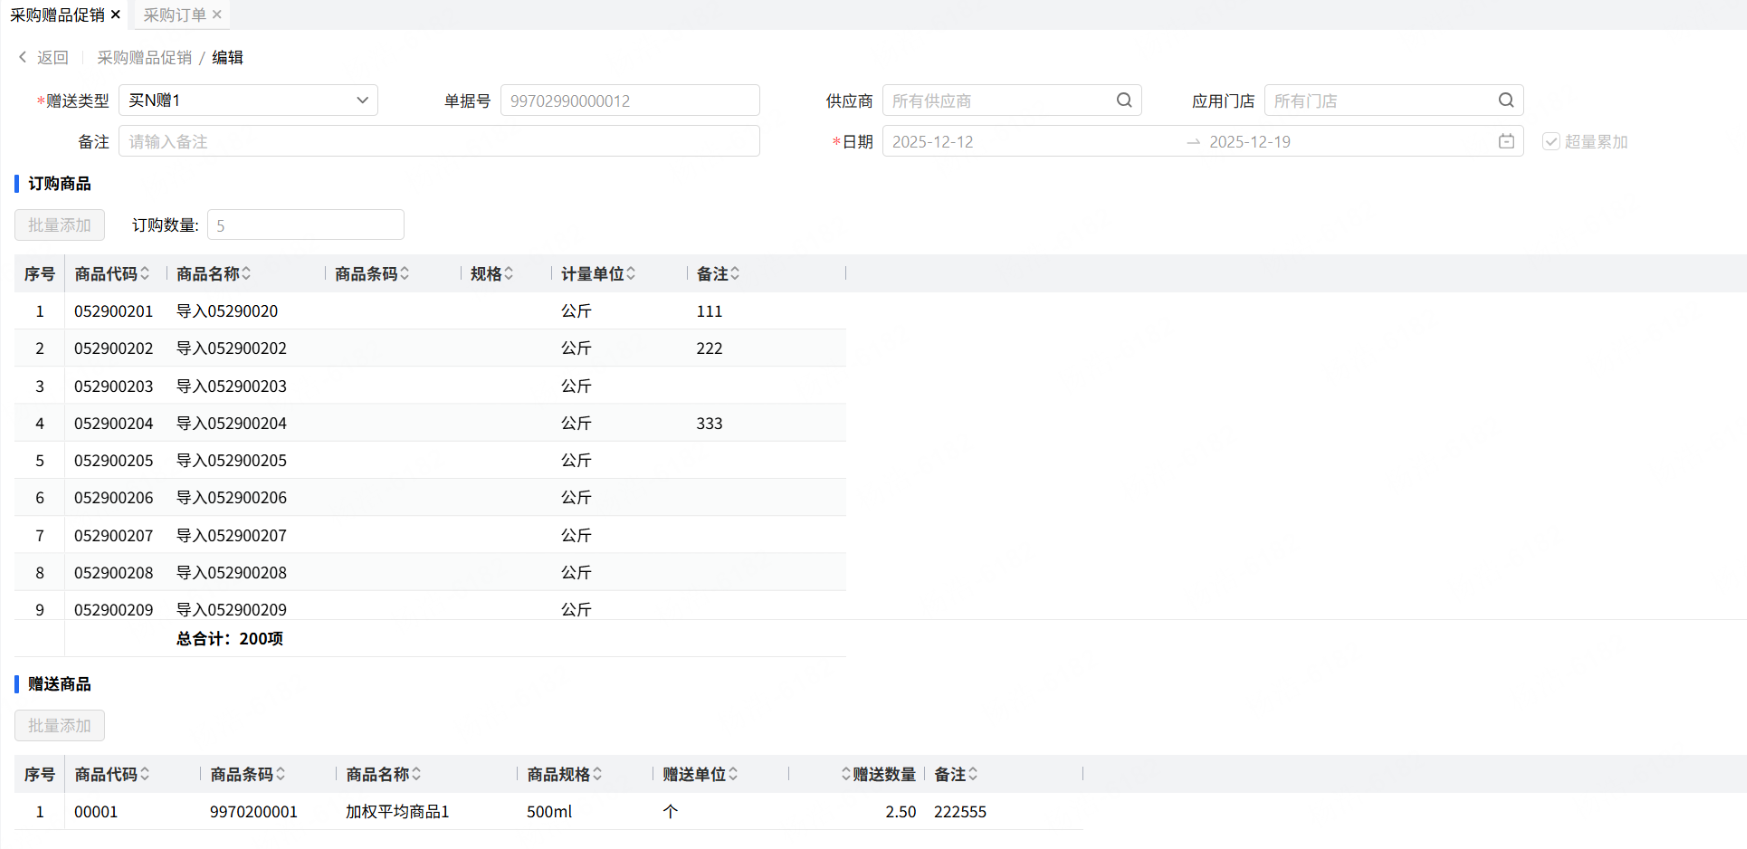Viewport: 1747px width, 849px height.
Task: Go back via the 返回 link
Action: tap(53, 58)
